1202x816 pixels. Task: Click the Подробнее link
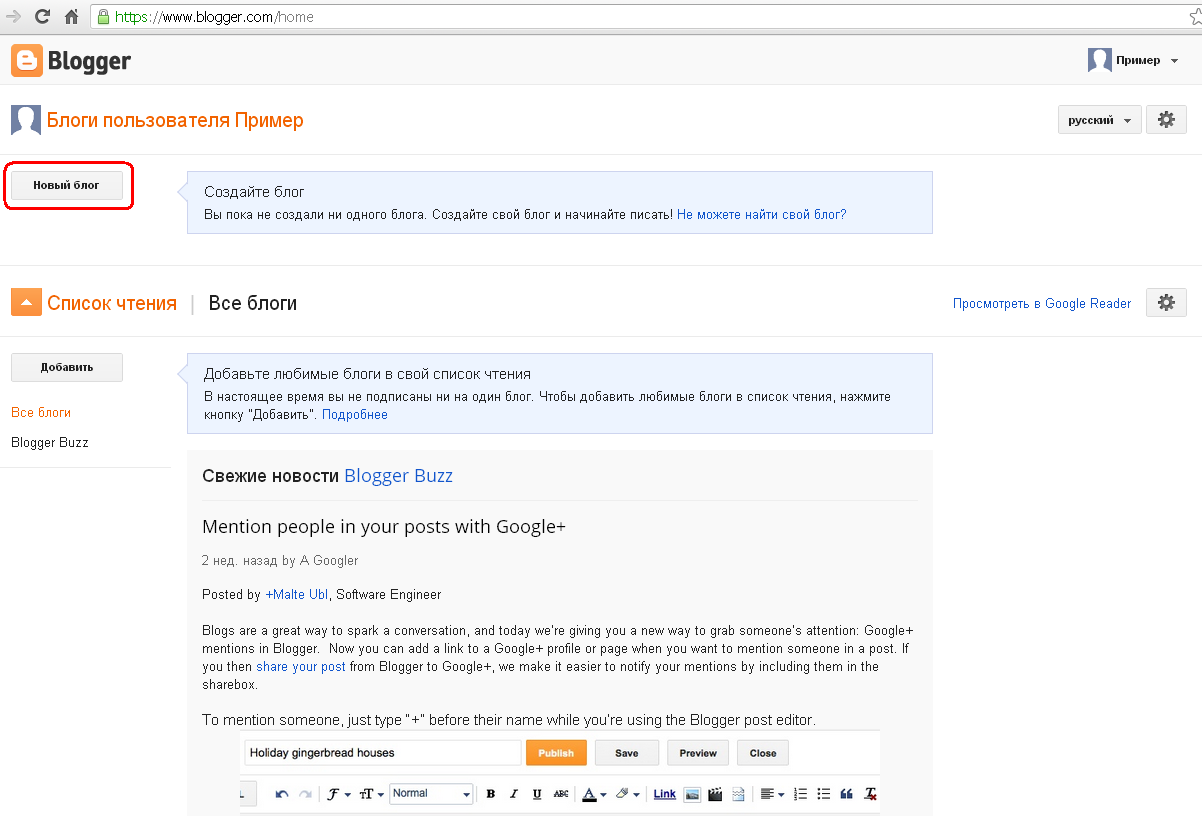355,414
